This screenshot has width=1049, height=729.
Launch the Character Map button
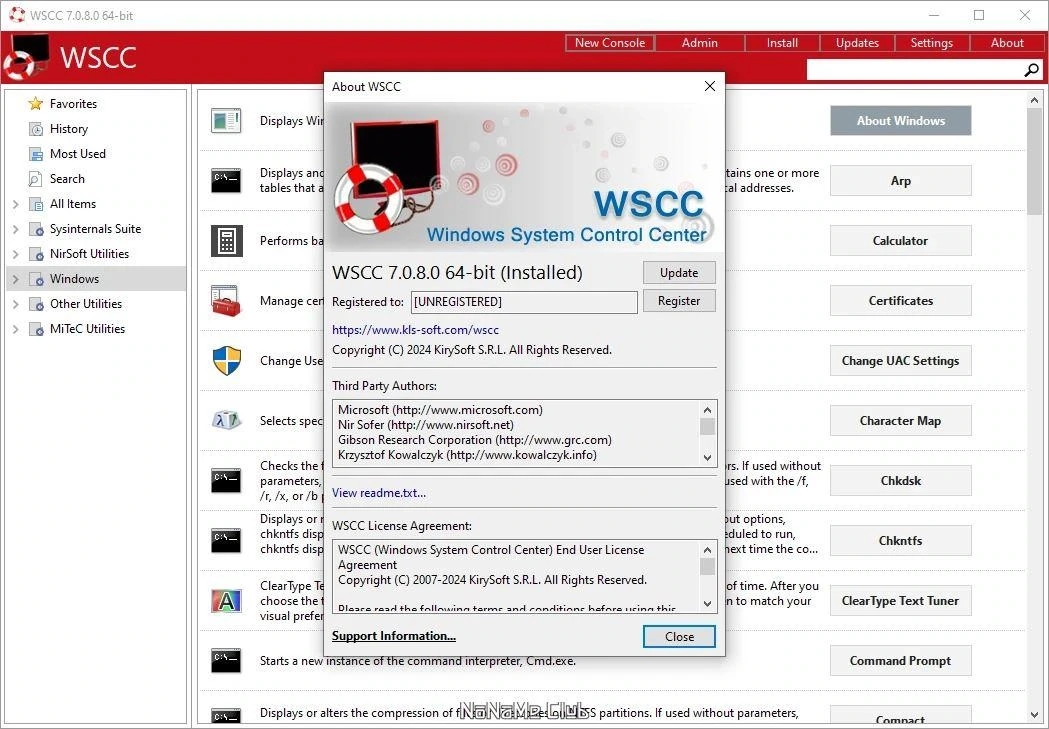[x=900, y=421]
